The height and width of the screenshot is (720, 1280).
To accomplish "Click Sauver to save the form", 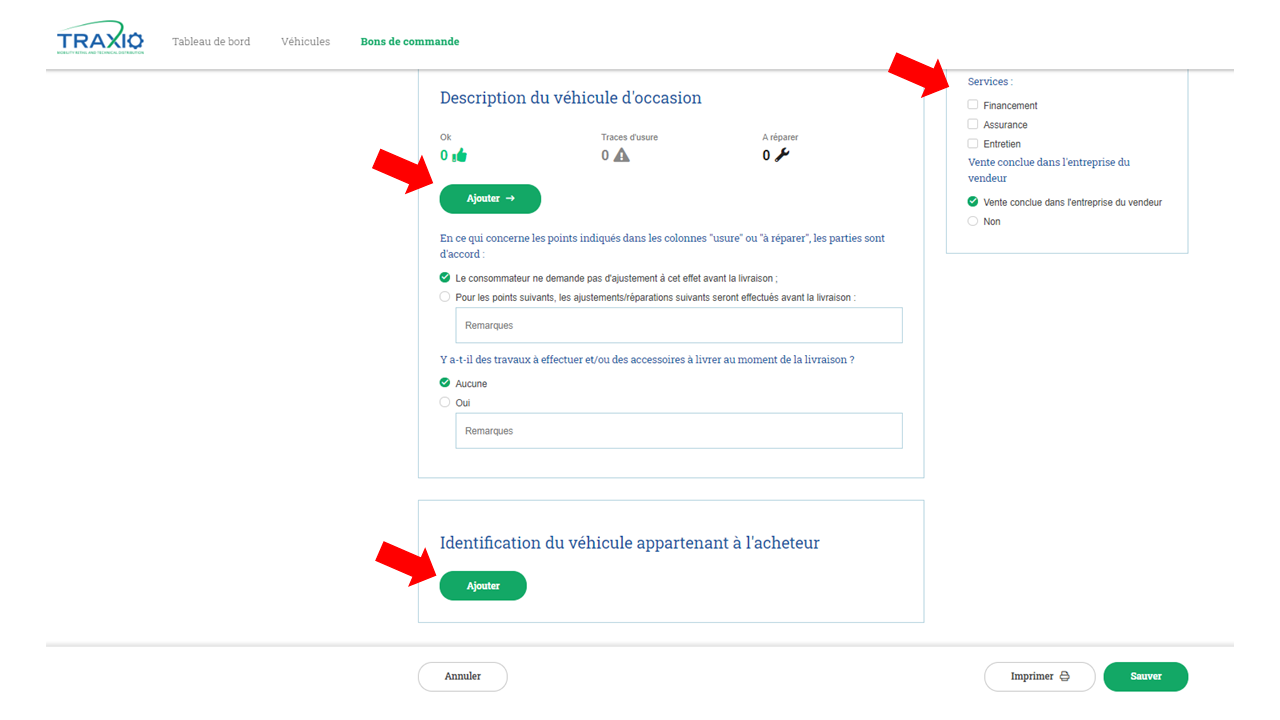I will (x=1146, y=677).
